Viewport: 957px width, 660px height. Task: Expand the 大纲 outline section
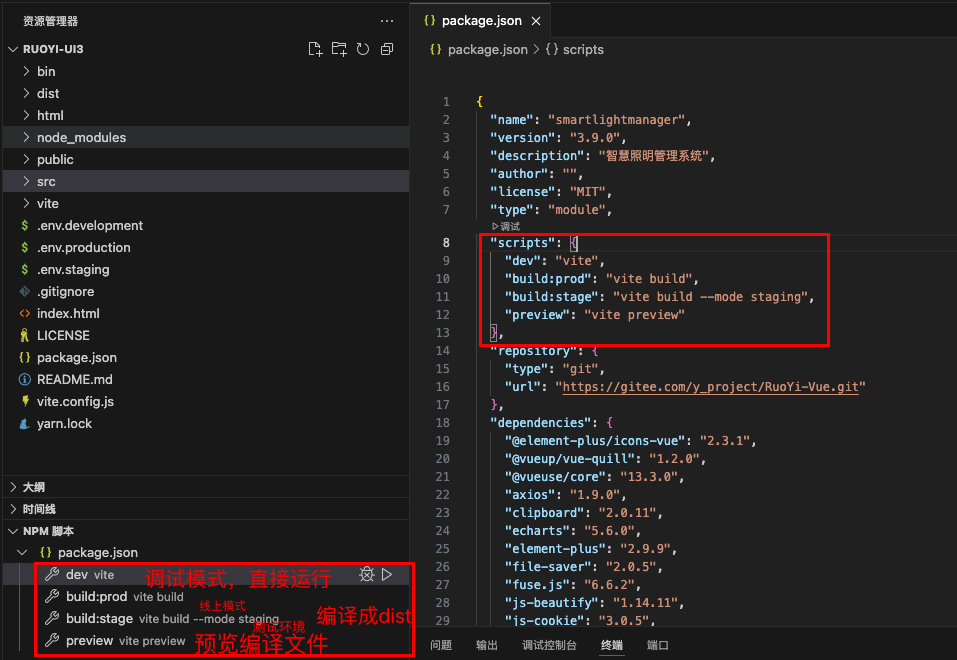pos(13,487)
